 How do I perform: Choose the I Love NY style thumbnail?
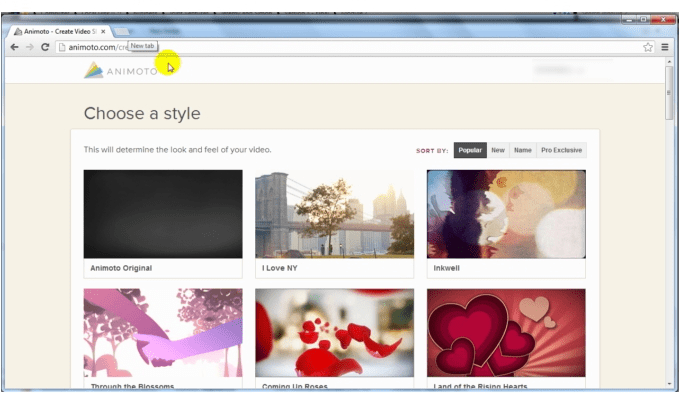(x=334, y=214)
